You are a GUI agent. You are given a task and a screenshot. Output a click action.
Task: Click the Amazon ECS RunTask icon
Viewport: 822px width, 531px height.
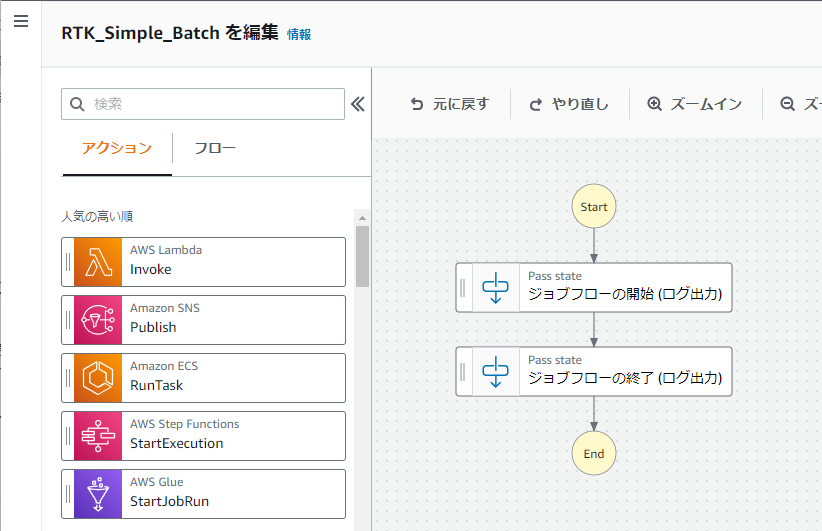(x=98, y=378)
